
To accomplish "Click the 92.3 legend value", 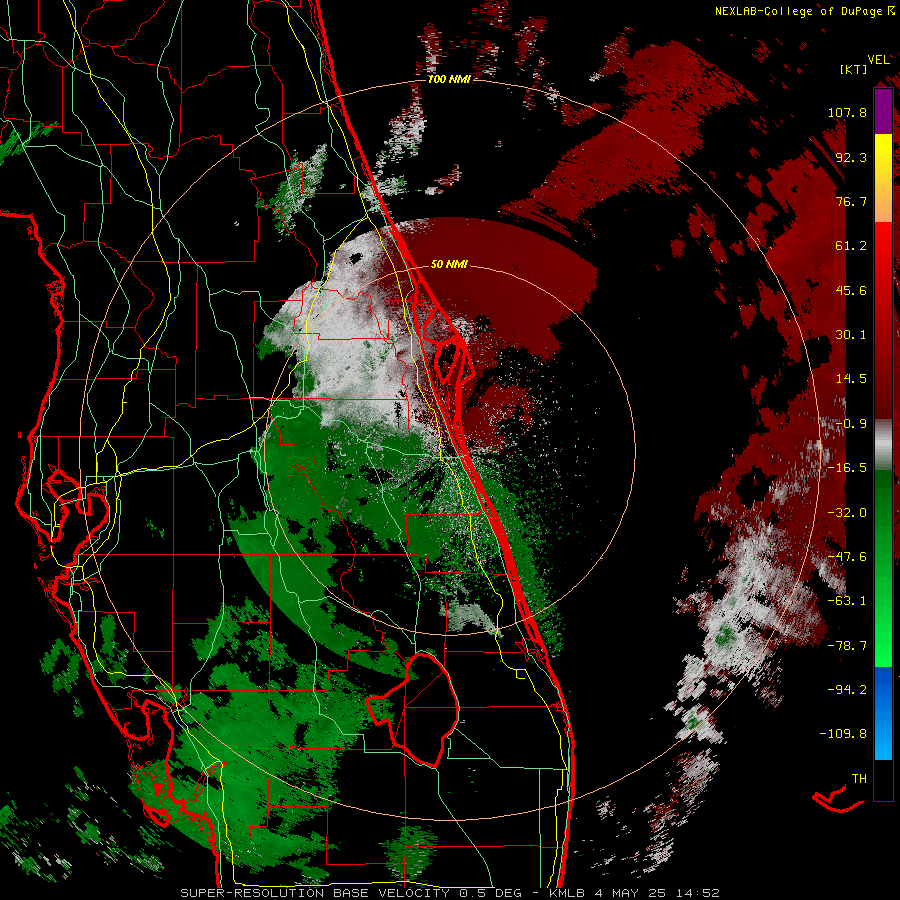I will [851, 157].
